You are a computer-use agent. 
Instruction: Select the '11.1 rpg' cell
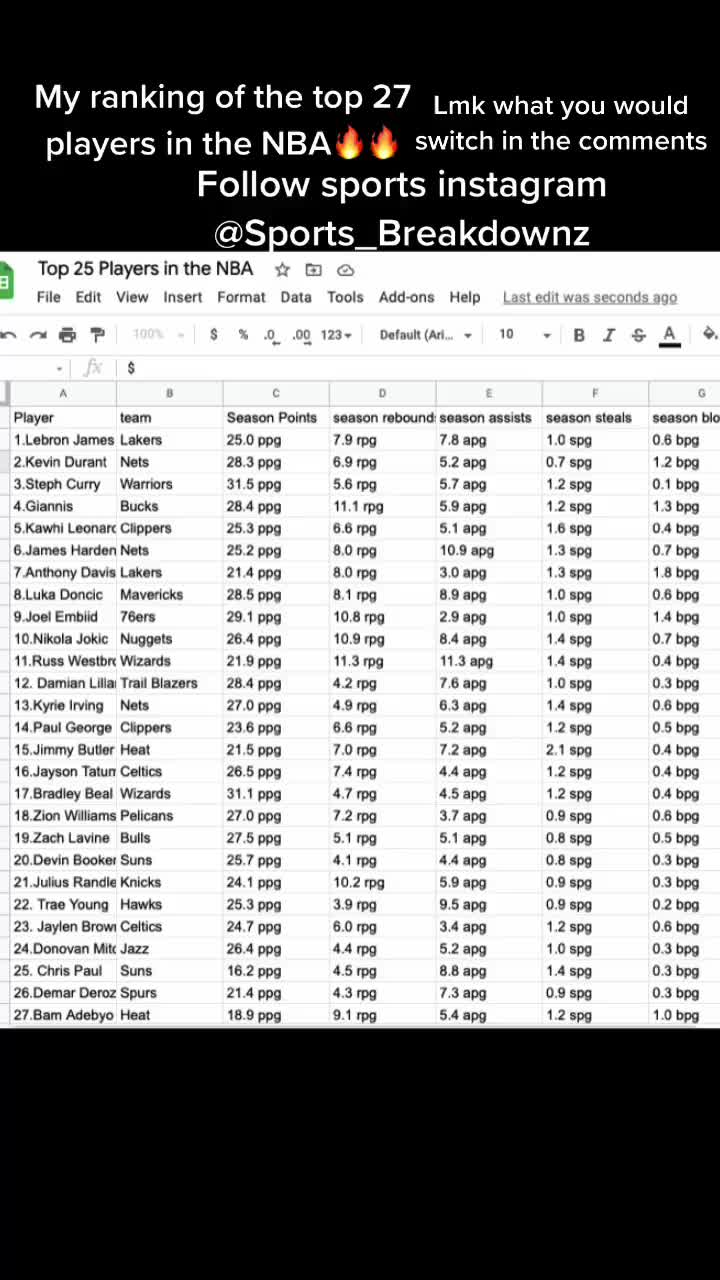pyautogui.click(x=382, y=506)
